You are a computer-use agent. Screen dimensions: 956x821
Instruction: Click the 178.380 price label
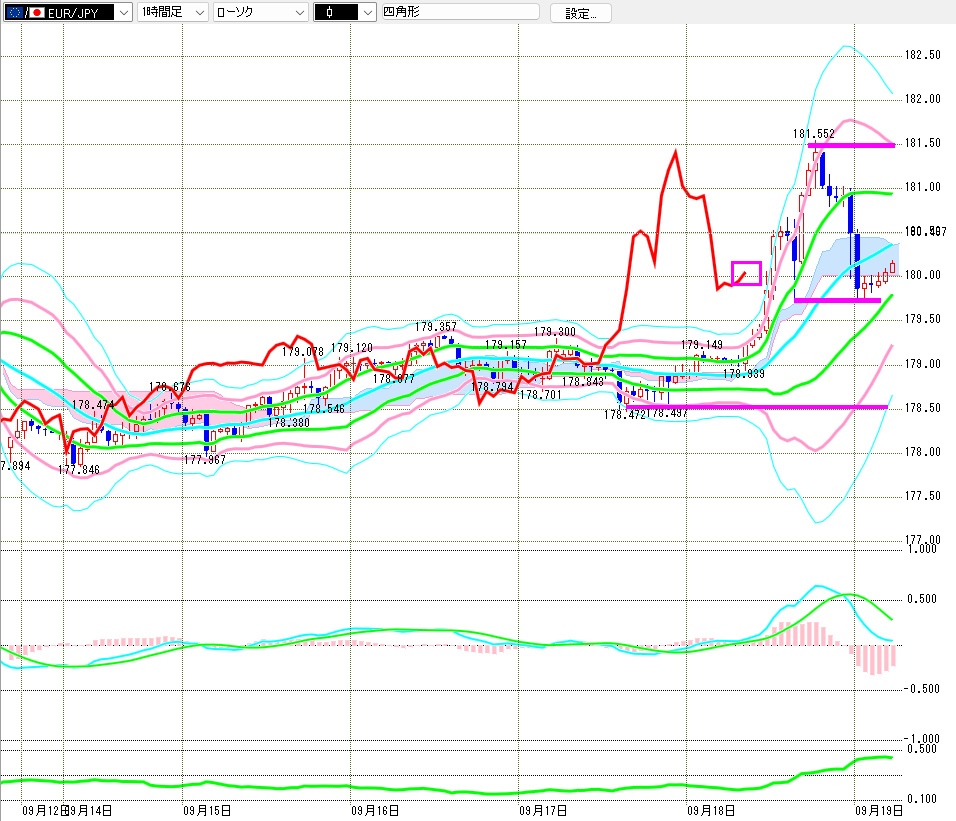[x=288, y=422]
